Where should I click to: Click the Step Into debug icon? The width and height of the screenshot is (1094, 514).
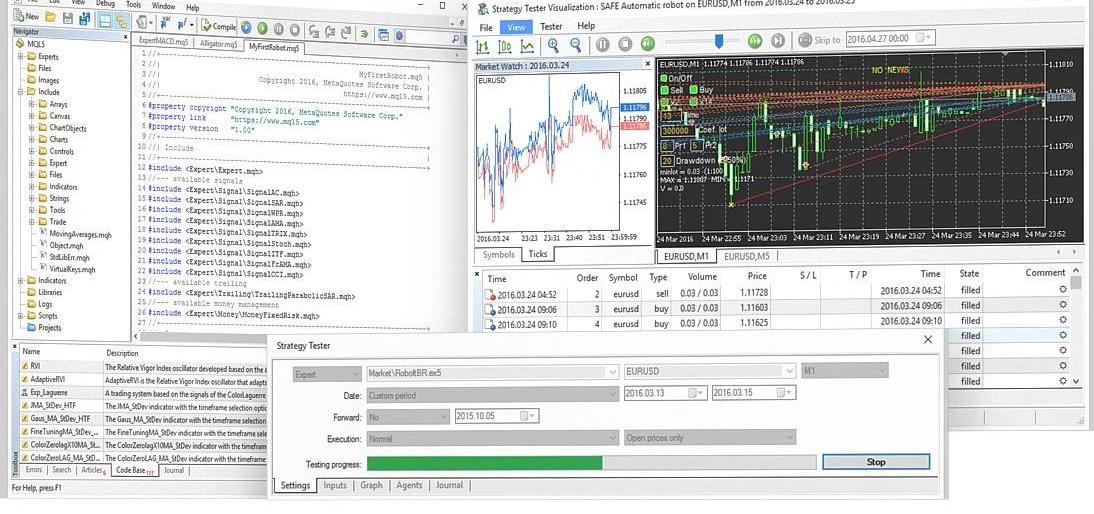(x=314, y=31)
